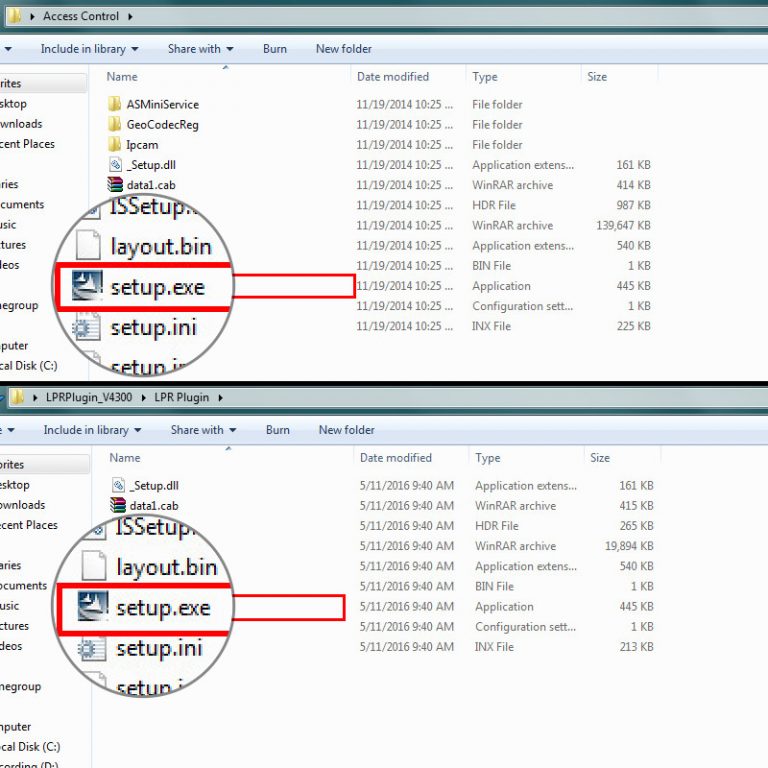Click the 987 KB size cell

click(x=633, y=205)
